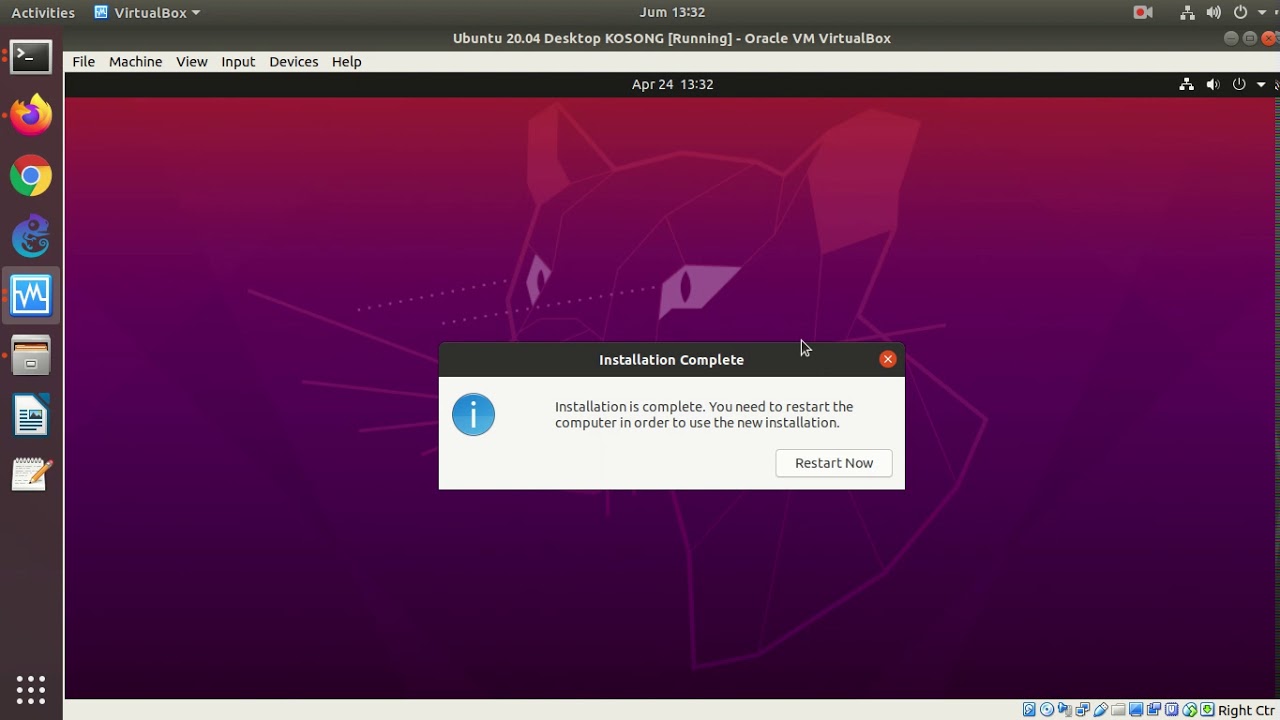
Task: Click the hard disk activity status icon
Action: pos(1029,710)
